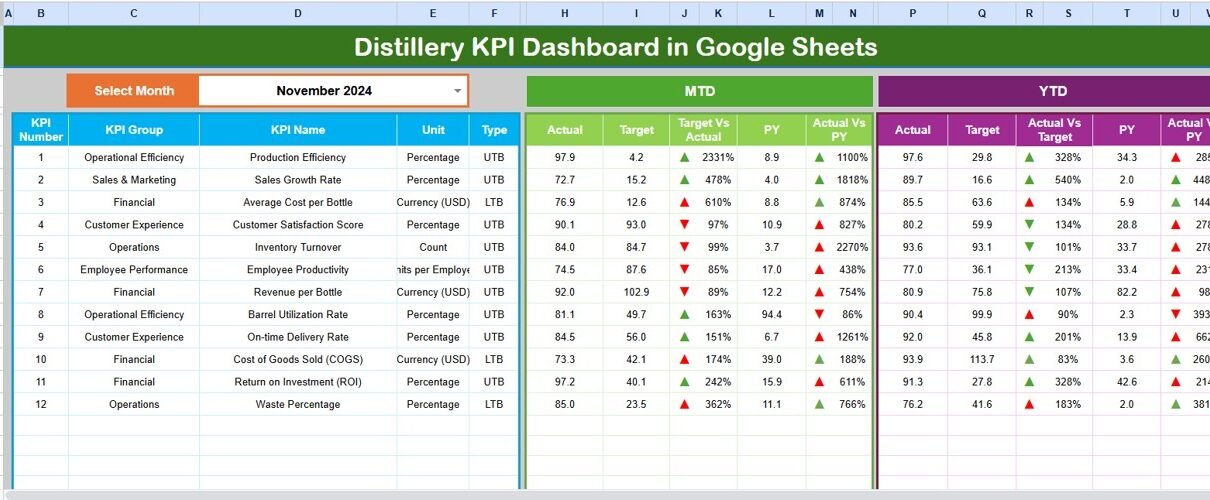The height and width of the screenshot is (500, 1210).
Task: Click Revenue per Bottle's YTD green down arrow
Action: tap(1030, 292)
